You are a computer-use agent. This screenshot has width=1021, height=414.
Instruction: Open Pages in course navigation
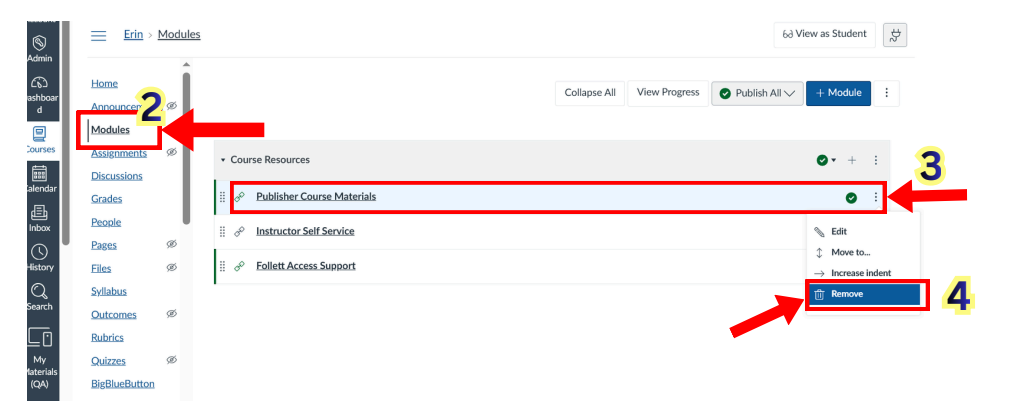coord(104,245)
